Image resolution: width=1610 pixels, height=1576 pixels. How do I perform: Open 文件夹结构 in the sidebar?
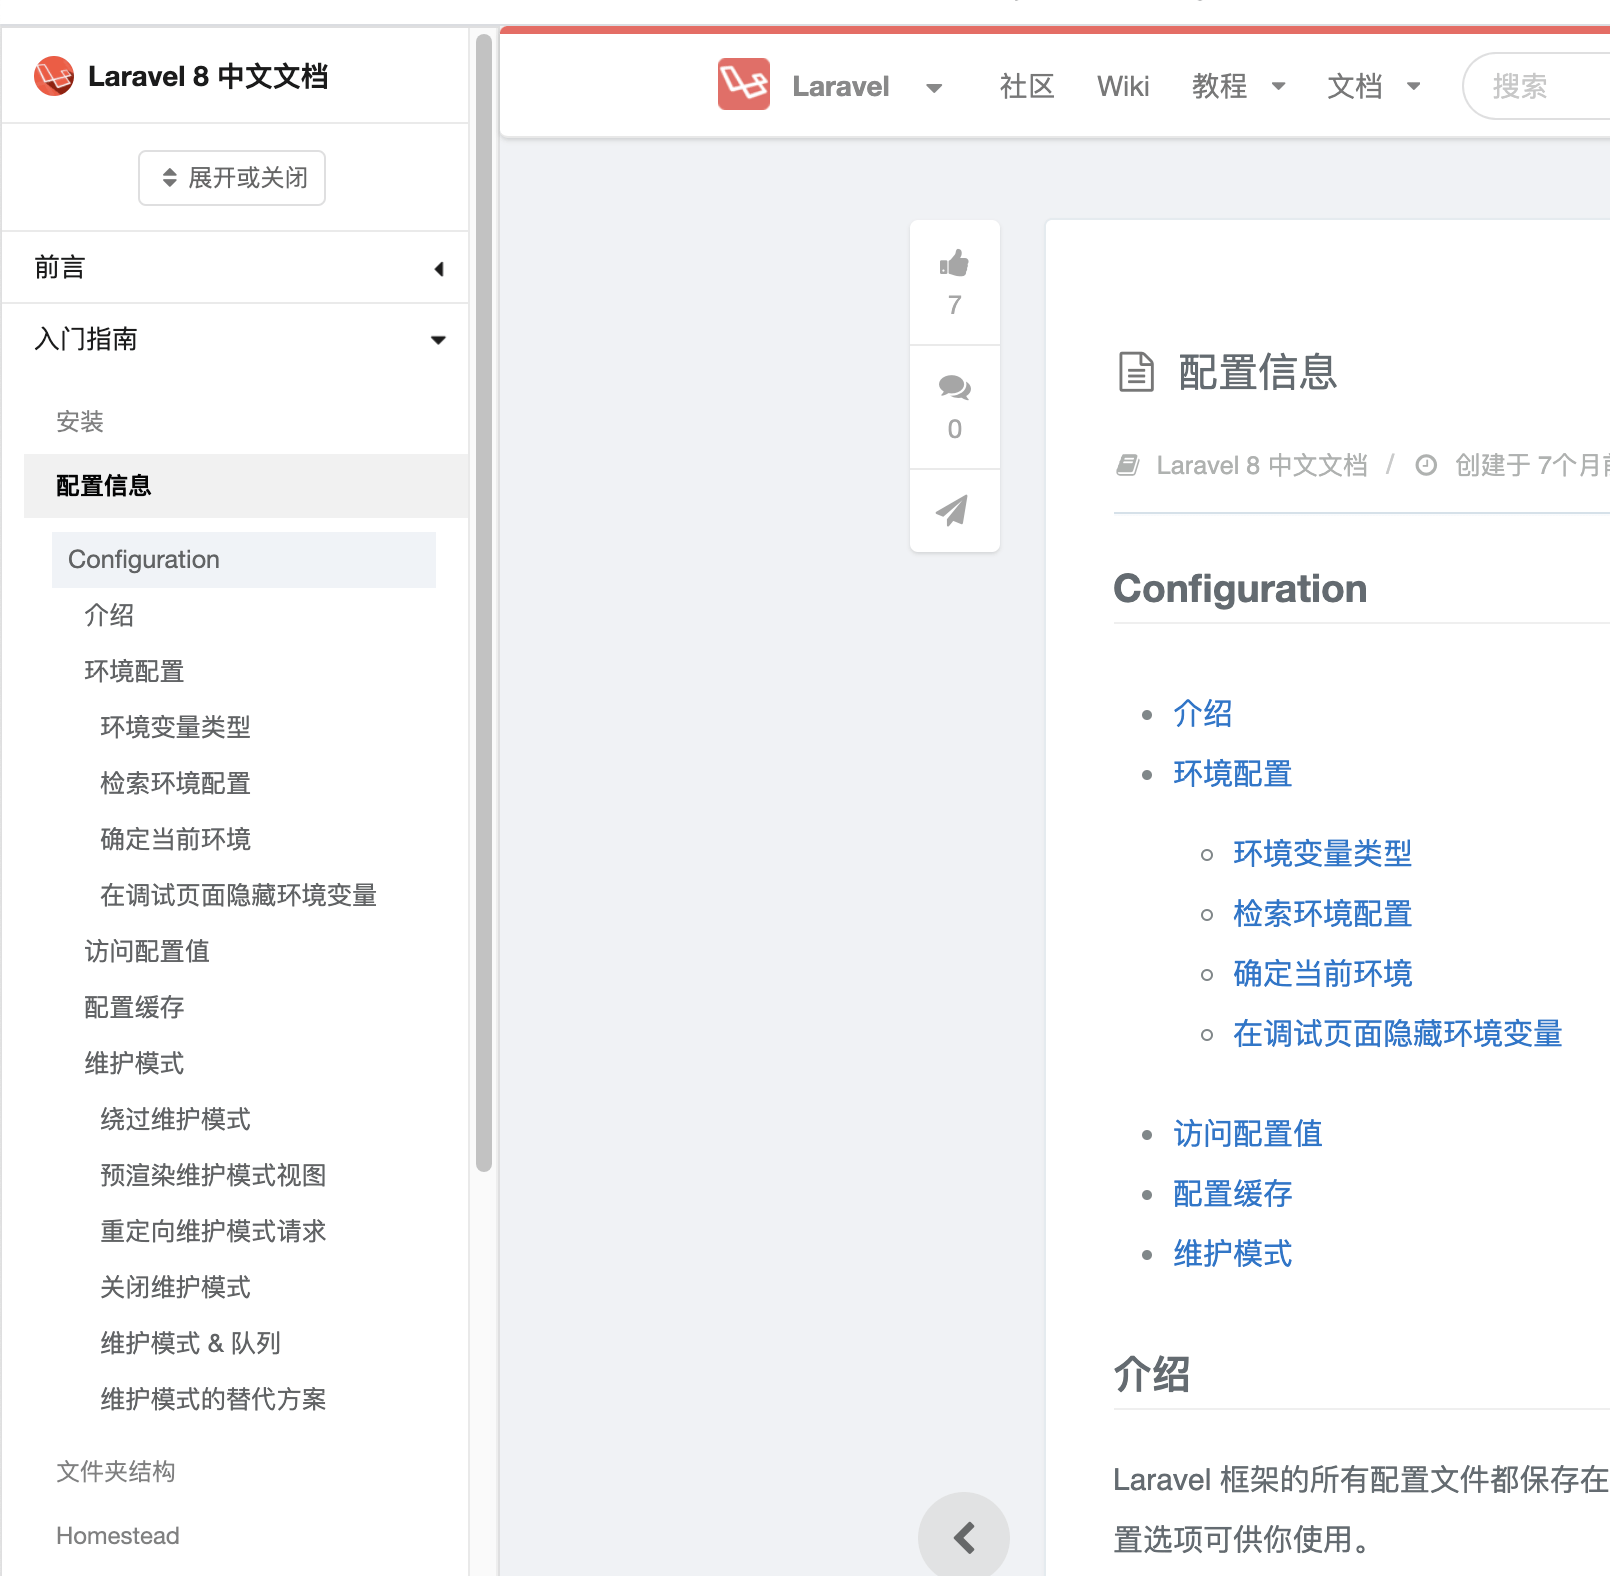116,1471
